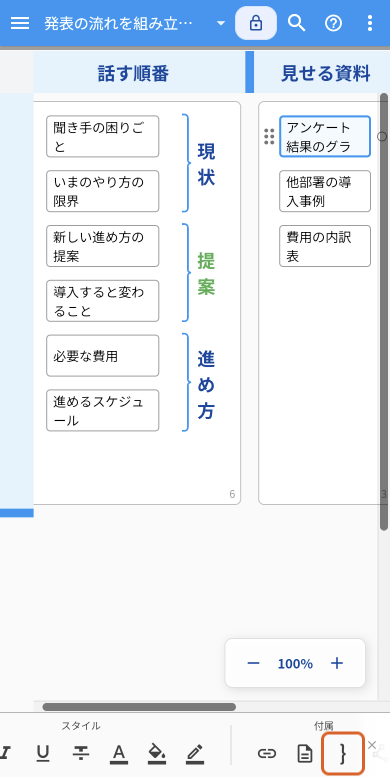Select the 話す順番 column header
The height and width of the screenshot is (777, 390).
(133, 73)
